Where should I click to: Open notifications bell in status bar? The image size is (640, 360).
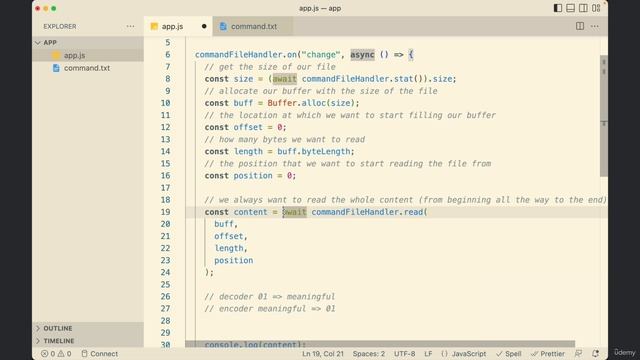click(596, 353)
